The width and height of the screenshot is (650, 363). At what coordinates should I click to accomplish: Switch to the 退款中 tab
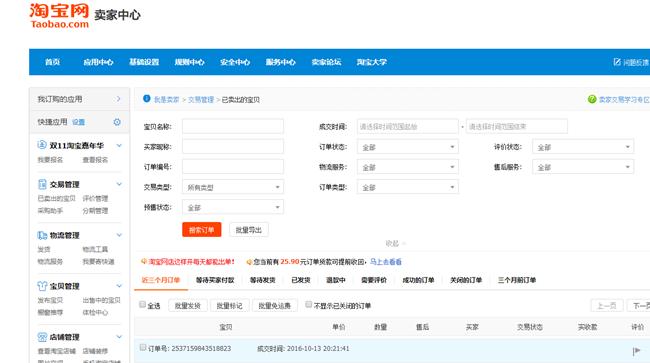coord(336,280)
